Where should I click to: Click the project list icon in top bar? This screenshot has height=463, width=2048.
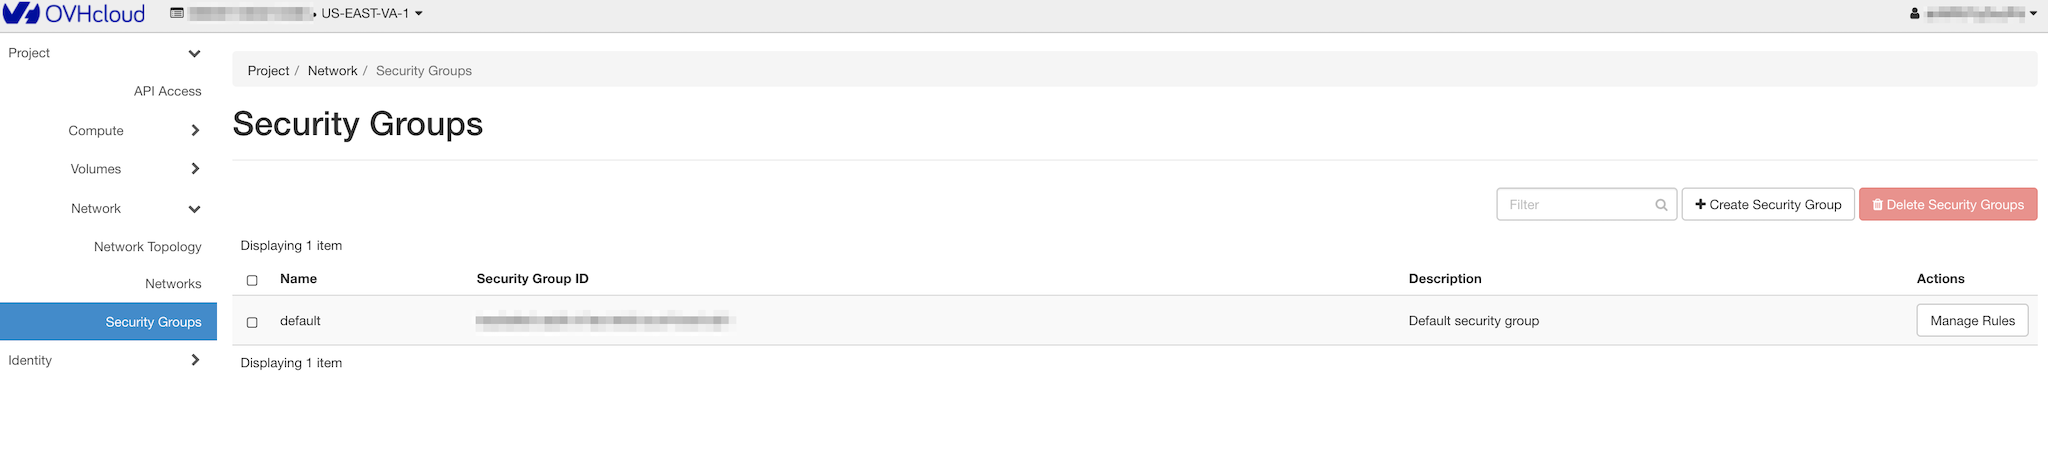pyautogui.click(x=177, y=14)
